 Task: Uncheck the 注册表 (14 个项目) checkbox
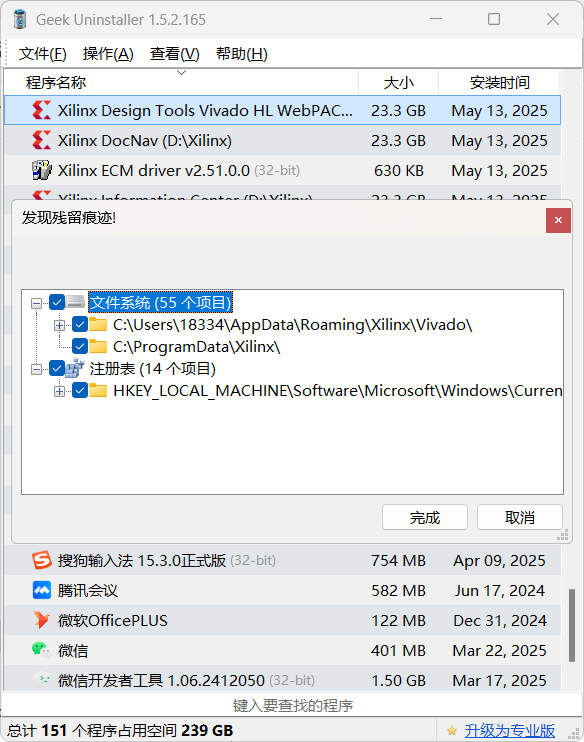pos(57,368)
